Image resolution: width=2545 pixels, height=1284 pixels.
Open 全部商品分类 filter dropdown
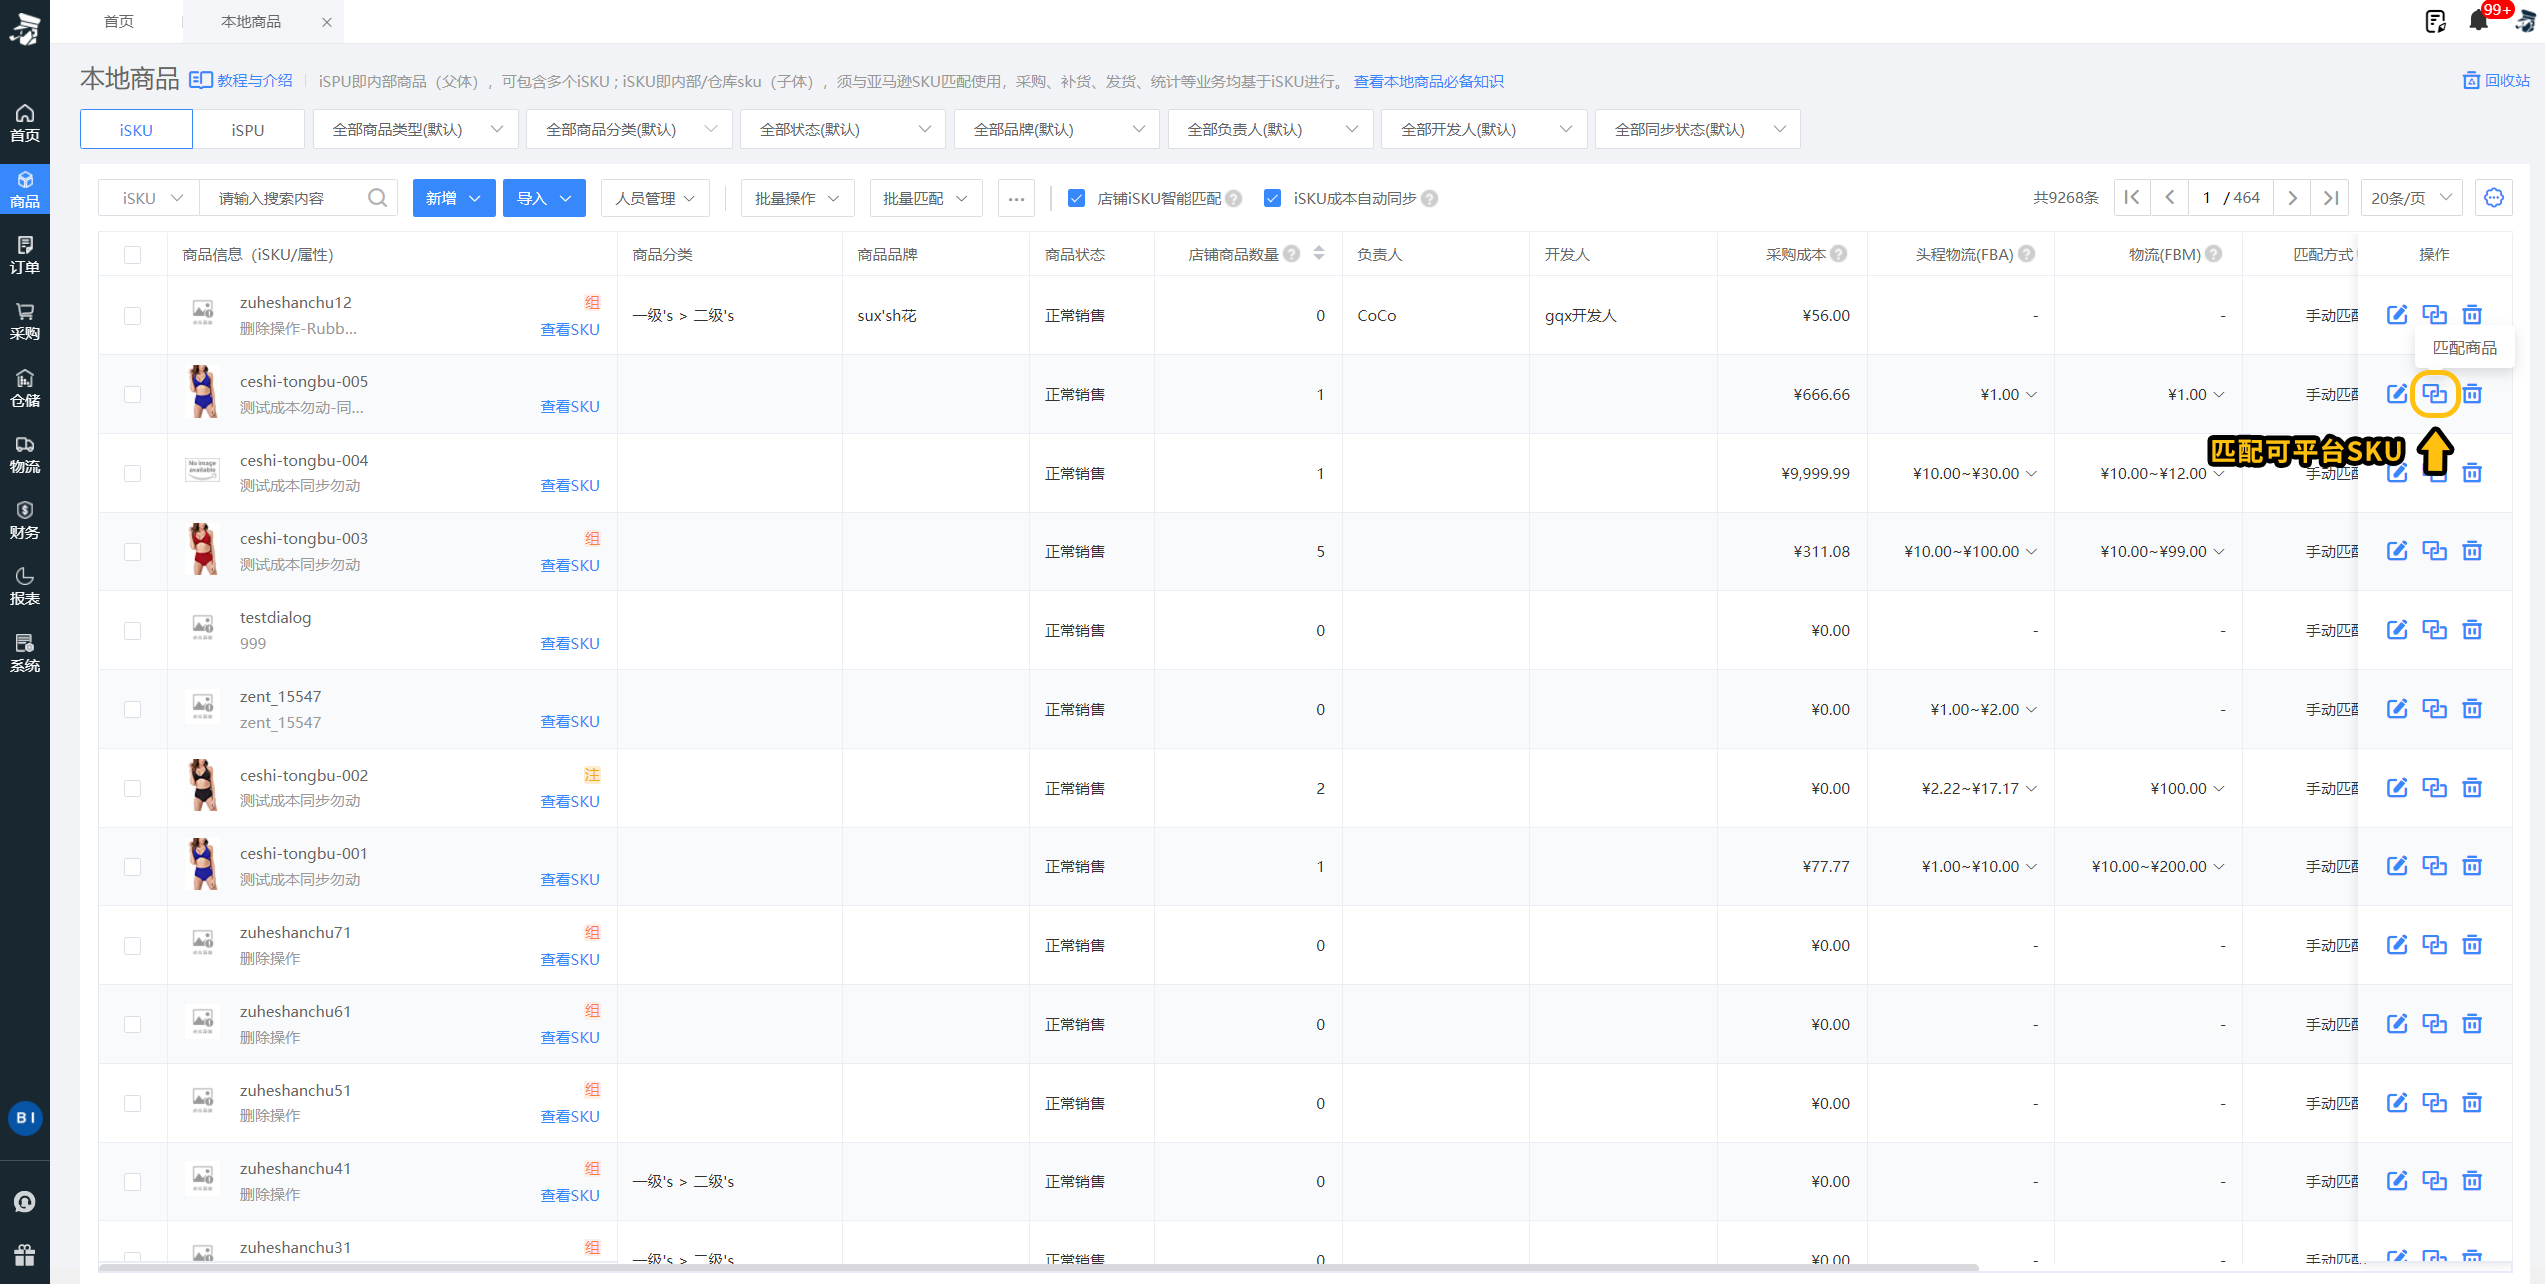click(629, 130)
